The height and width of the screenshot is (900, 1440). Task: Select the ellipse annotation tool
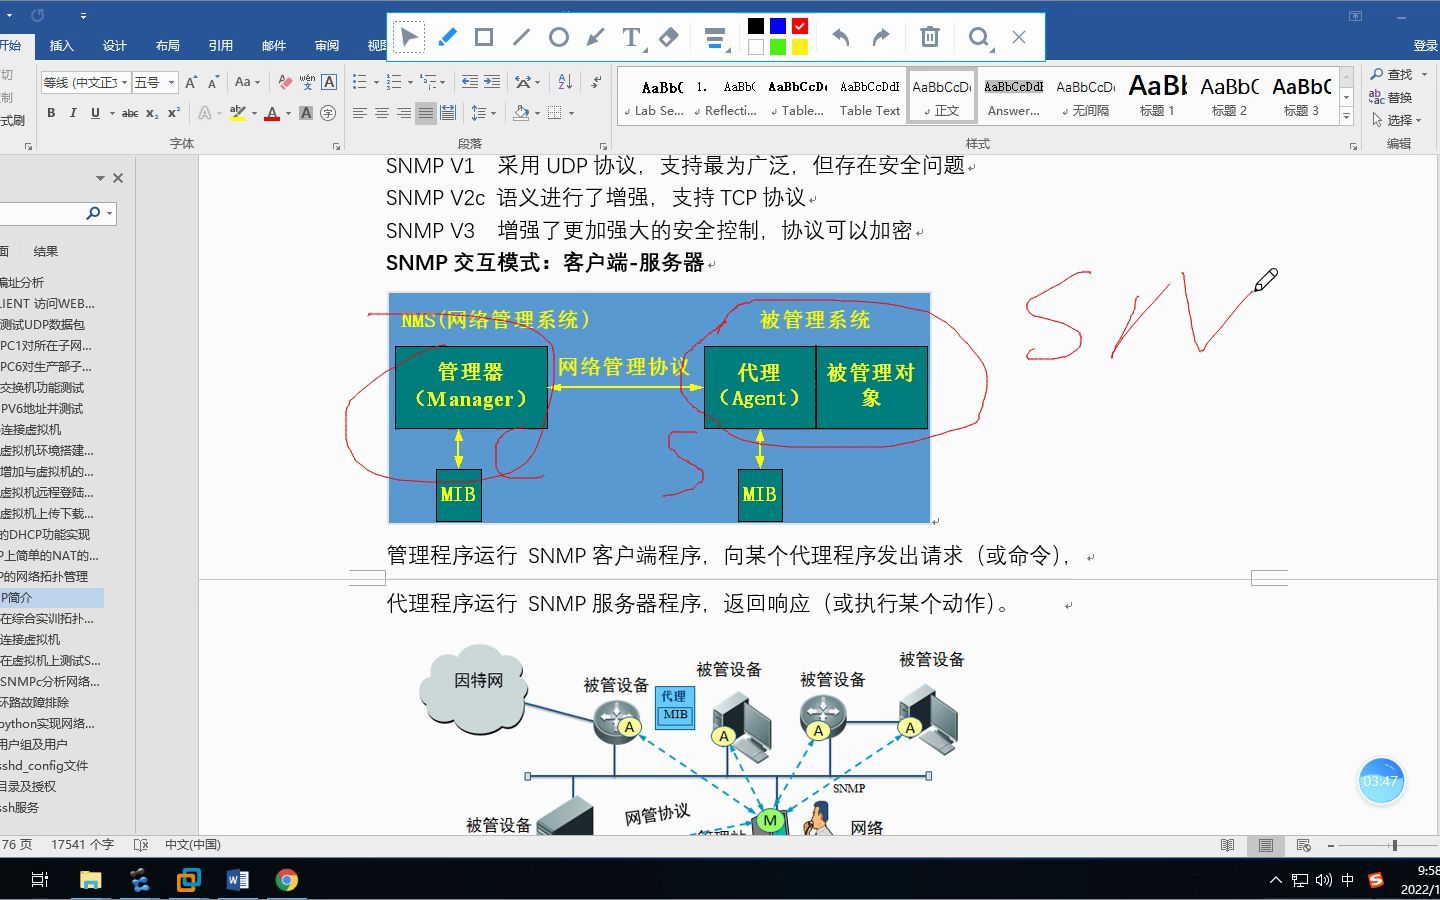pos(558,36)
